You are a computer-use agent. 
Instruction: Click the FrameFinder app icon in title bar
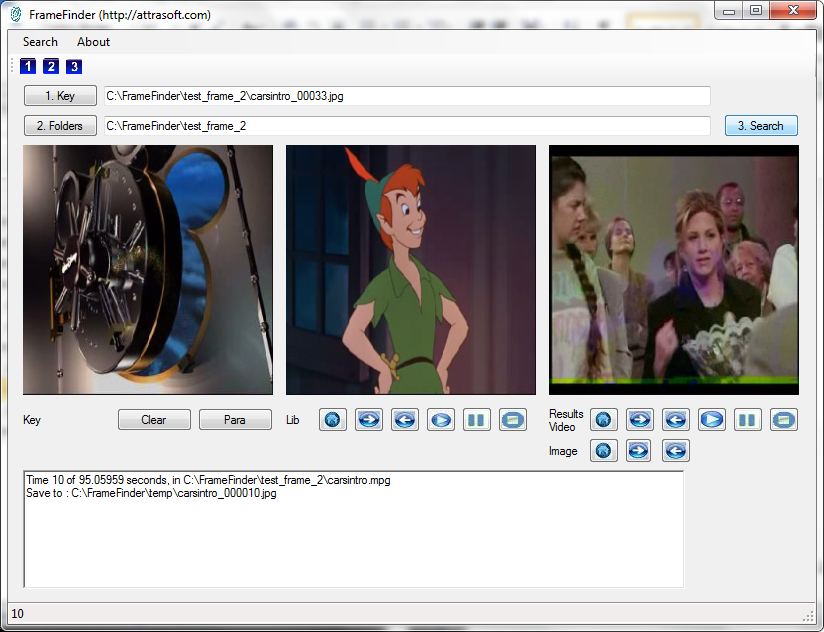tap(16, 14)
